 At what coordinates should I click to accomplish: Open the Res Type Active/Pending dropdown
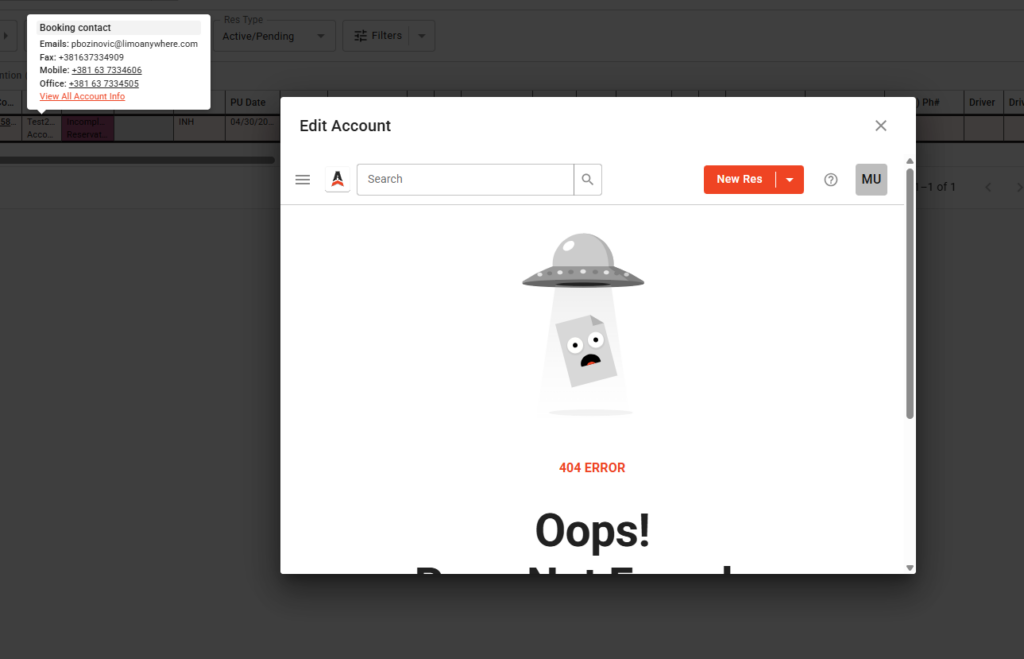pyautogui.click(x=277, y=36)
